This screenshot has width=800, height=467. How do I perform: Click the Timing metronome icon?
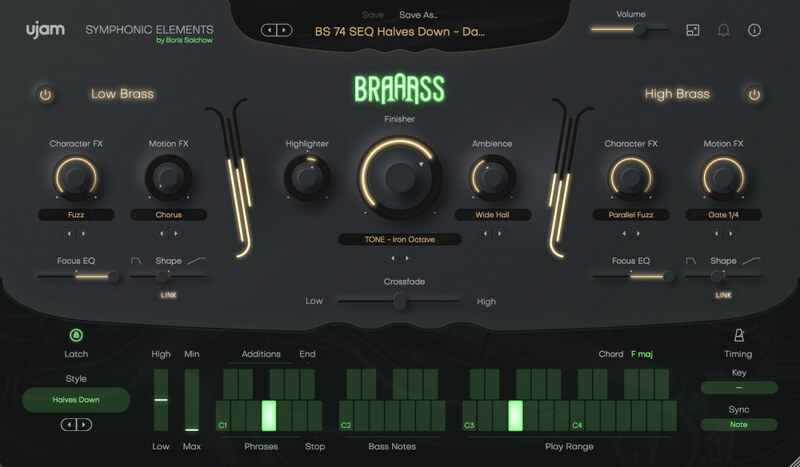click(x=739, y=336)
